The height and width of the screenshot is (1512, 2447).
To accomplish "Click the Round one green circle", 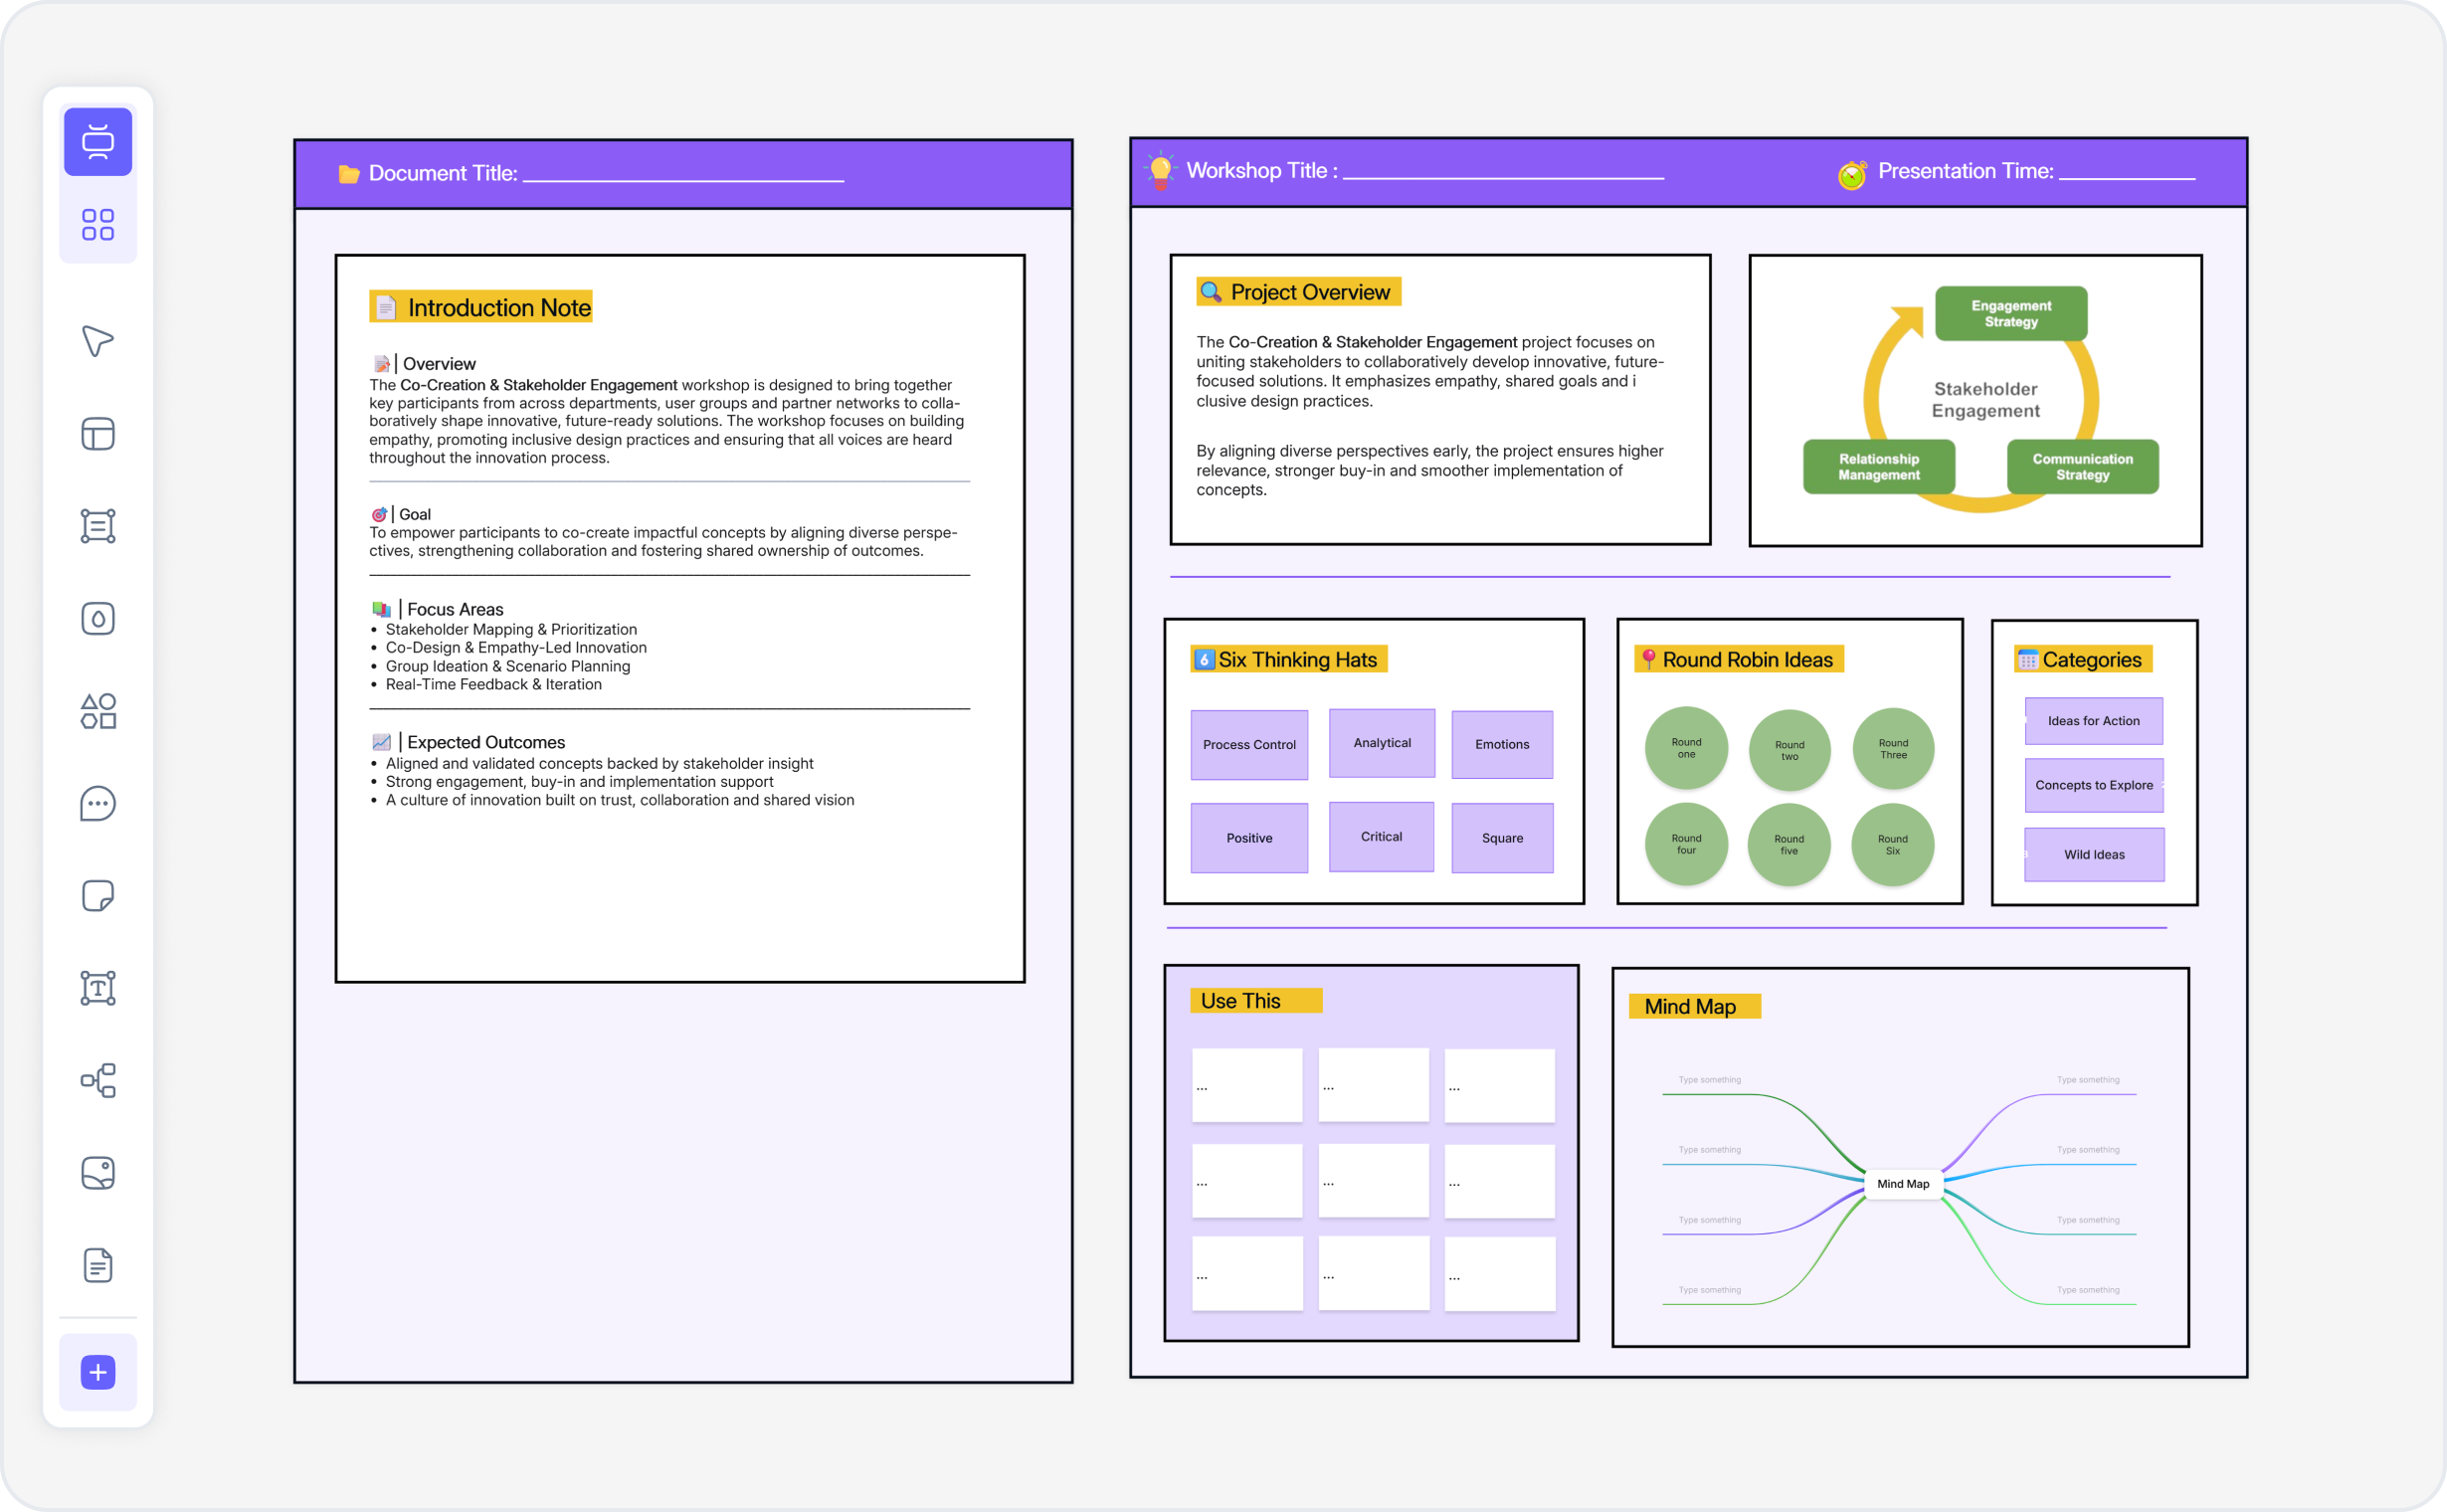I will click(1686, 748).
